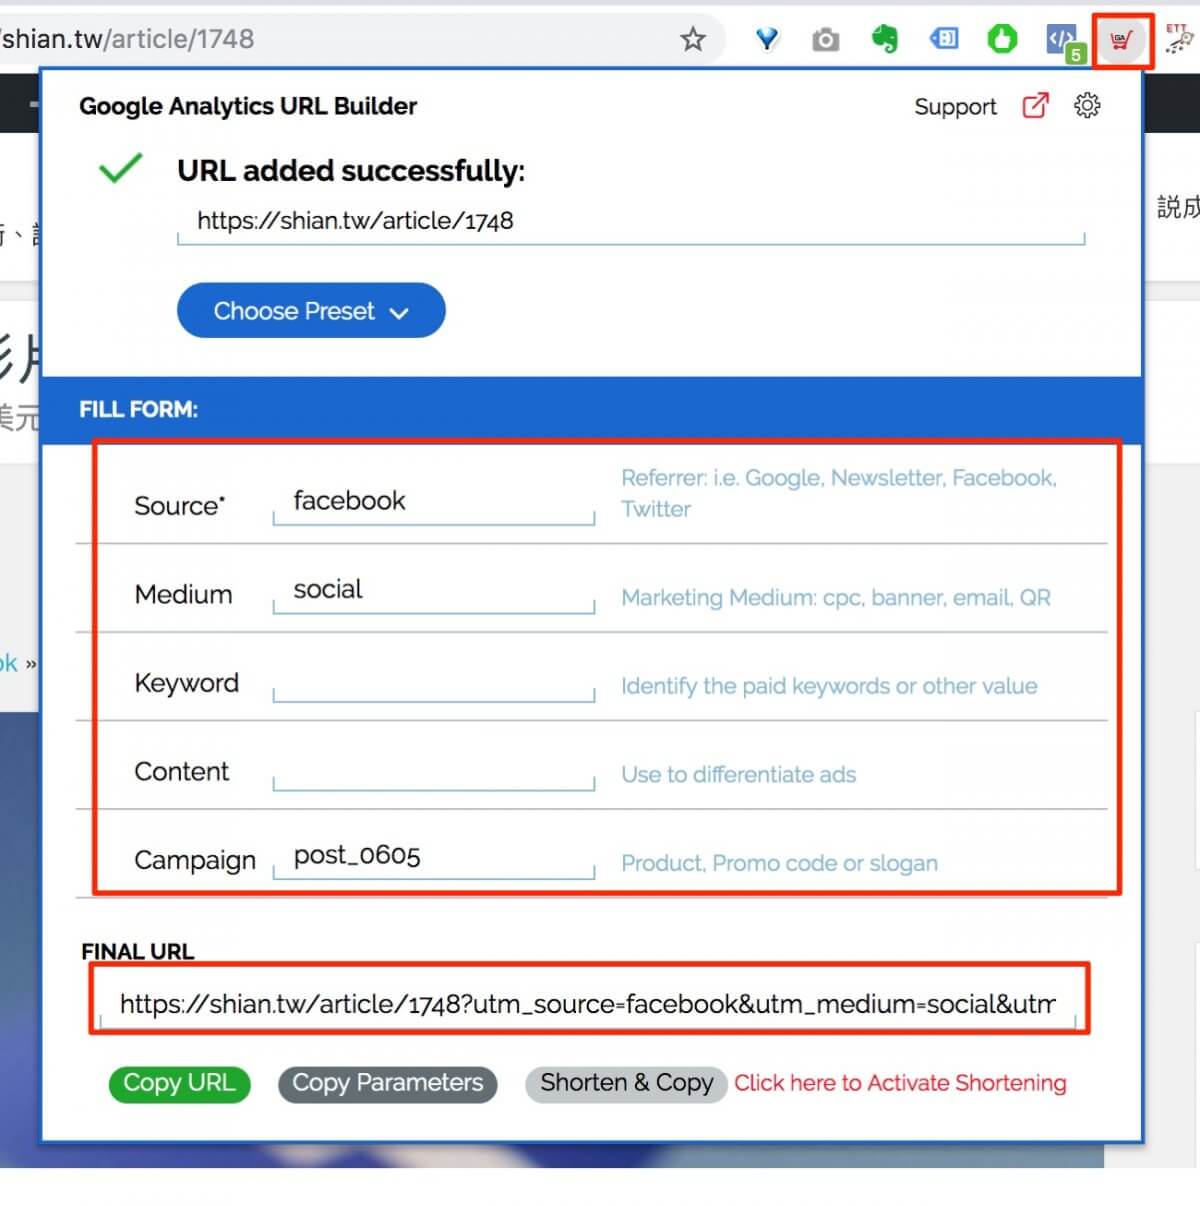Open the code extension with badge 5

[1062, 41]
